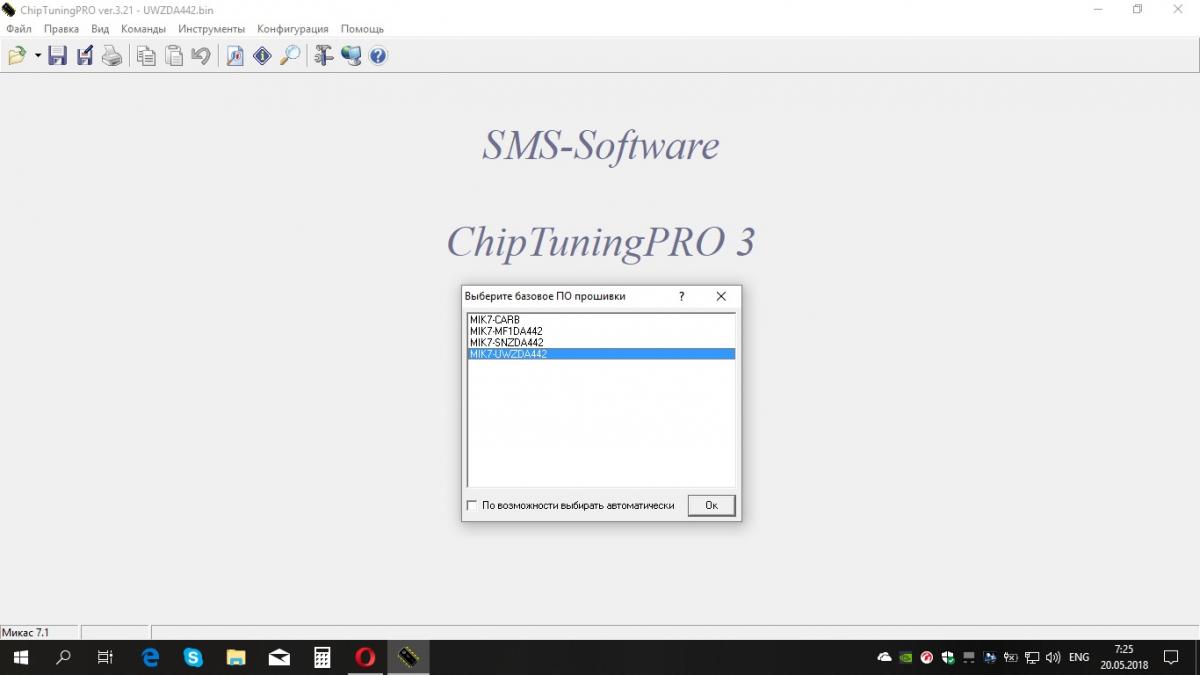Viewport: 1200px width, 675px height.
Task: Open the Вид menu
Action: [x=100, y=29]
